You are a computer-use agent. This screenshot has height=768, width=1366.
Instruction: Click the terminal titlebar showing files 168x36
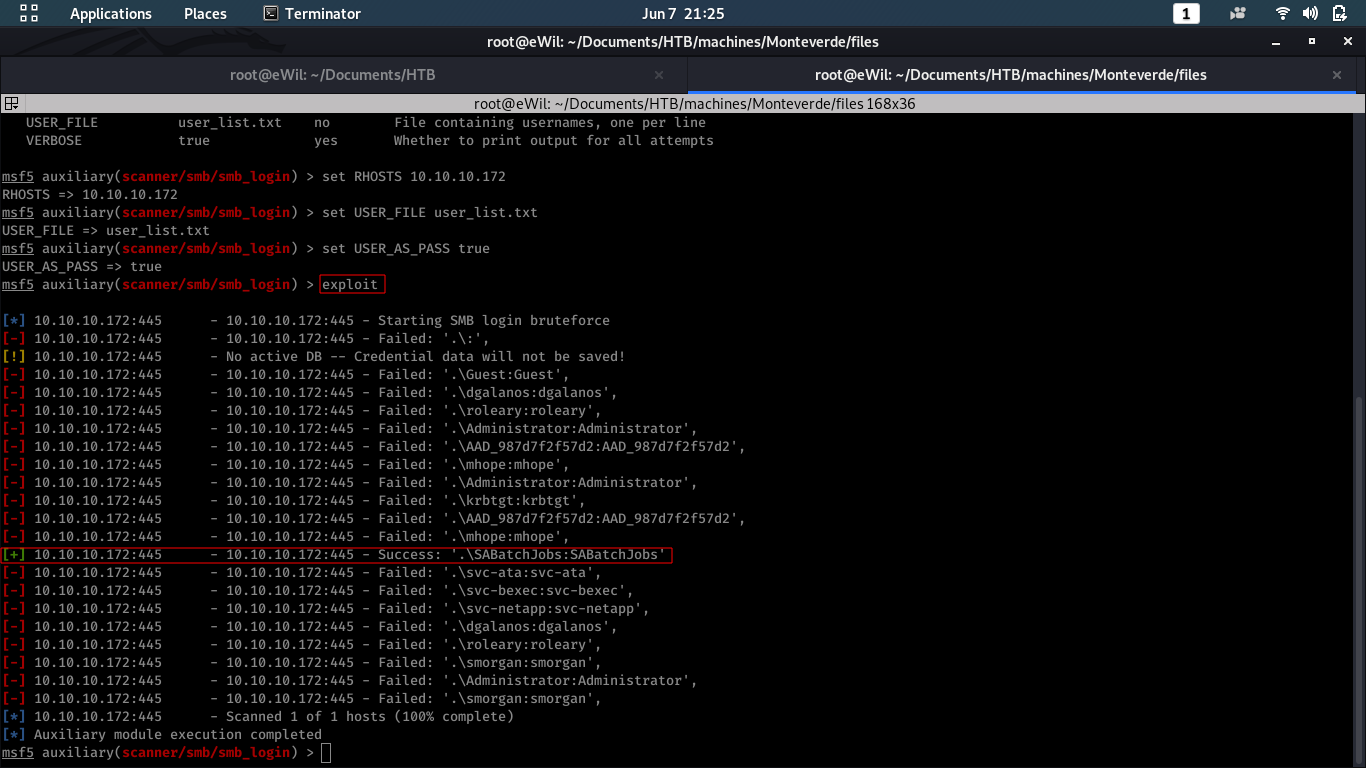[x=694, y=104]
